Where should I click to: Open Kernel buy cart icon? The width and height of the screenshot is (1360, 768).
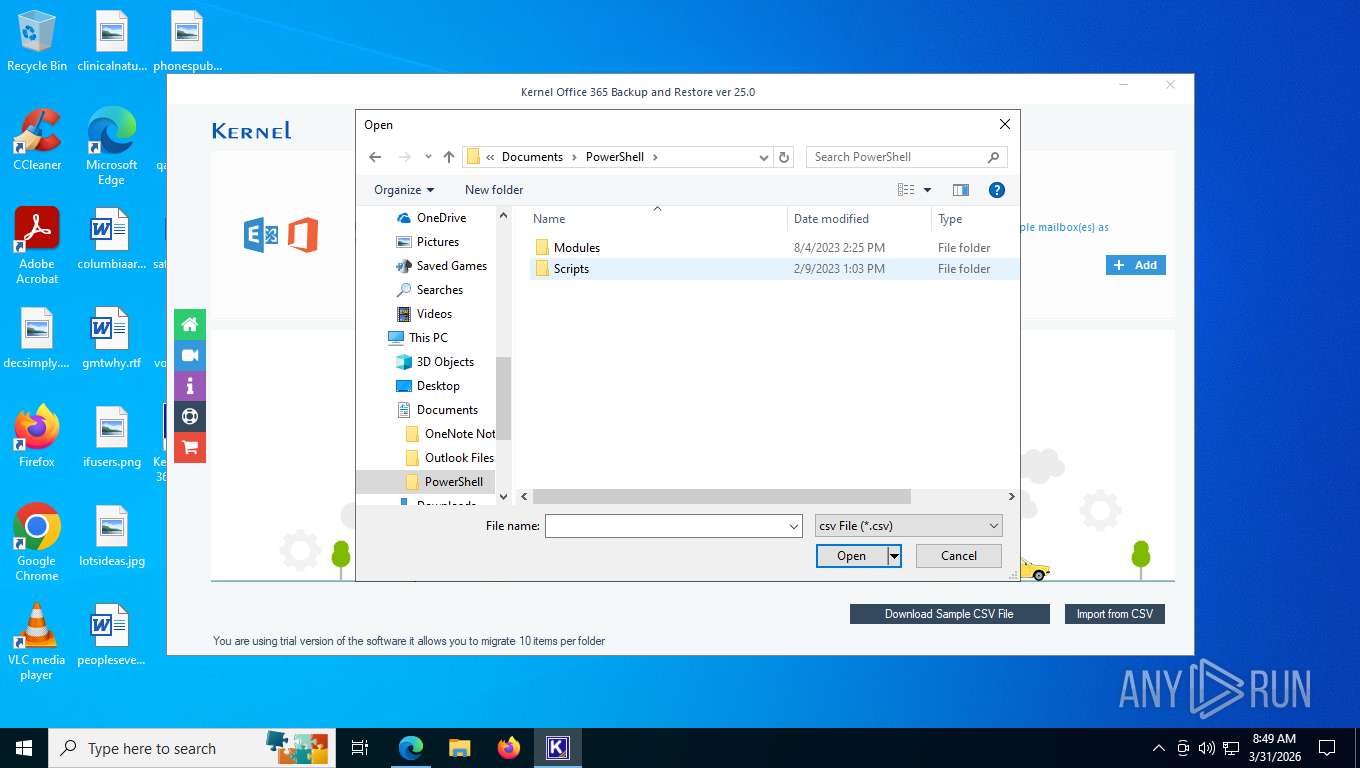(x=190, y=447)
